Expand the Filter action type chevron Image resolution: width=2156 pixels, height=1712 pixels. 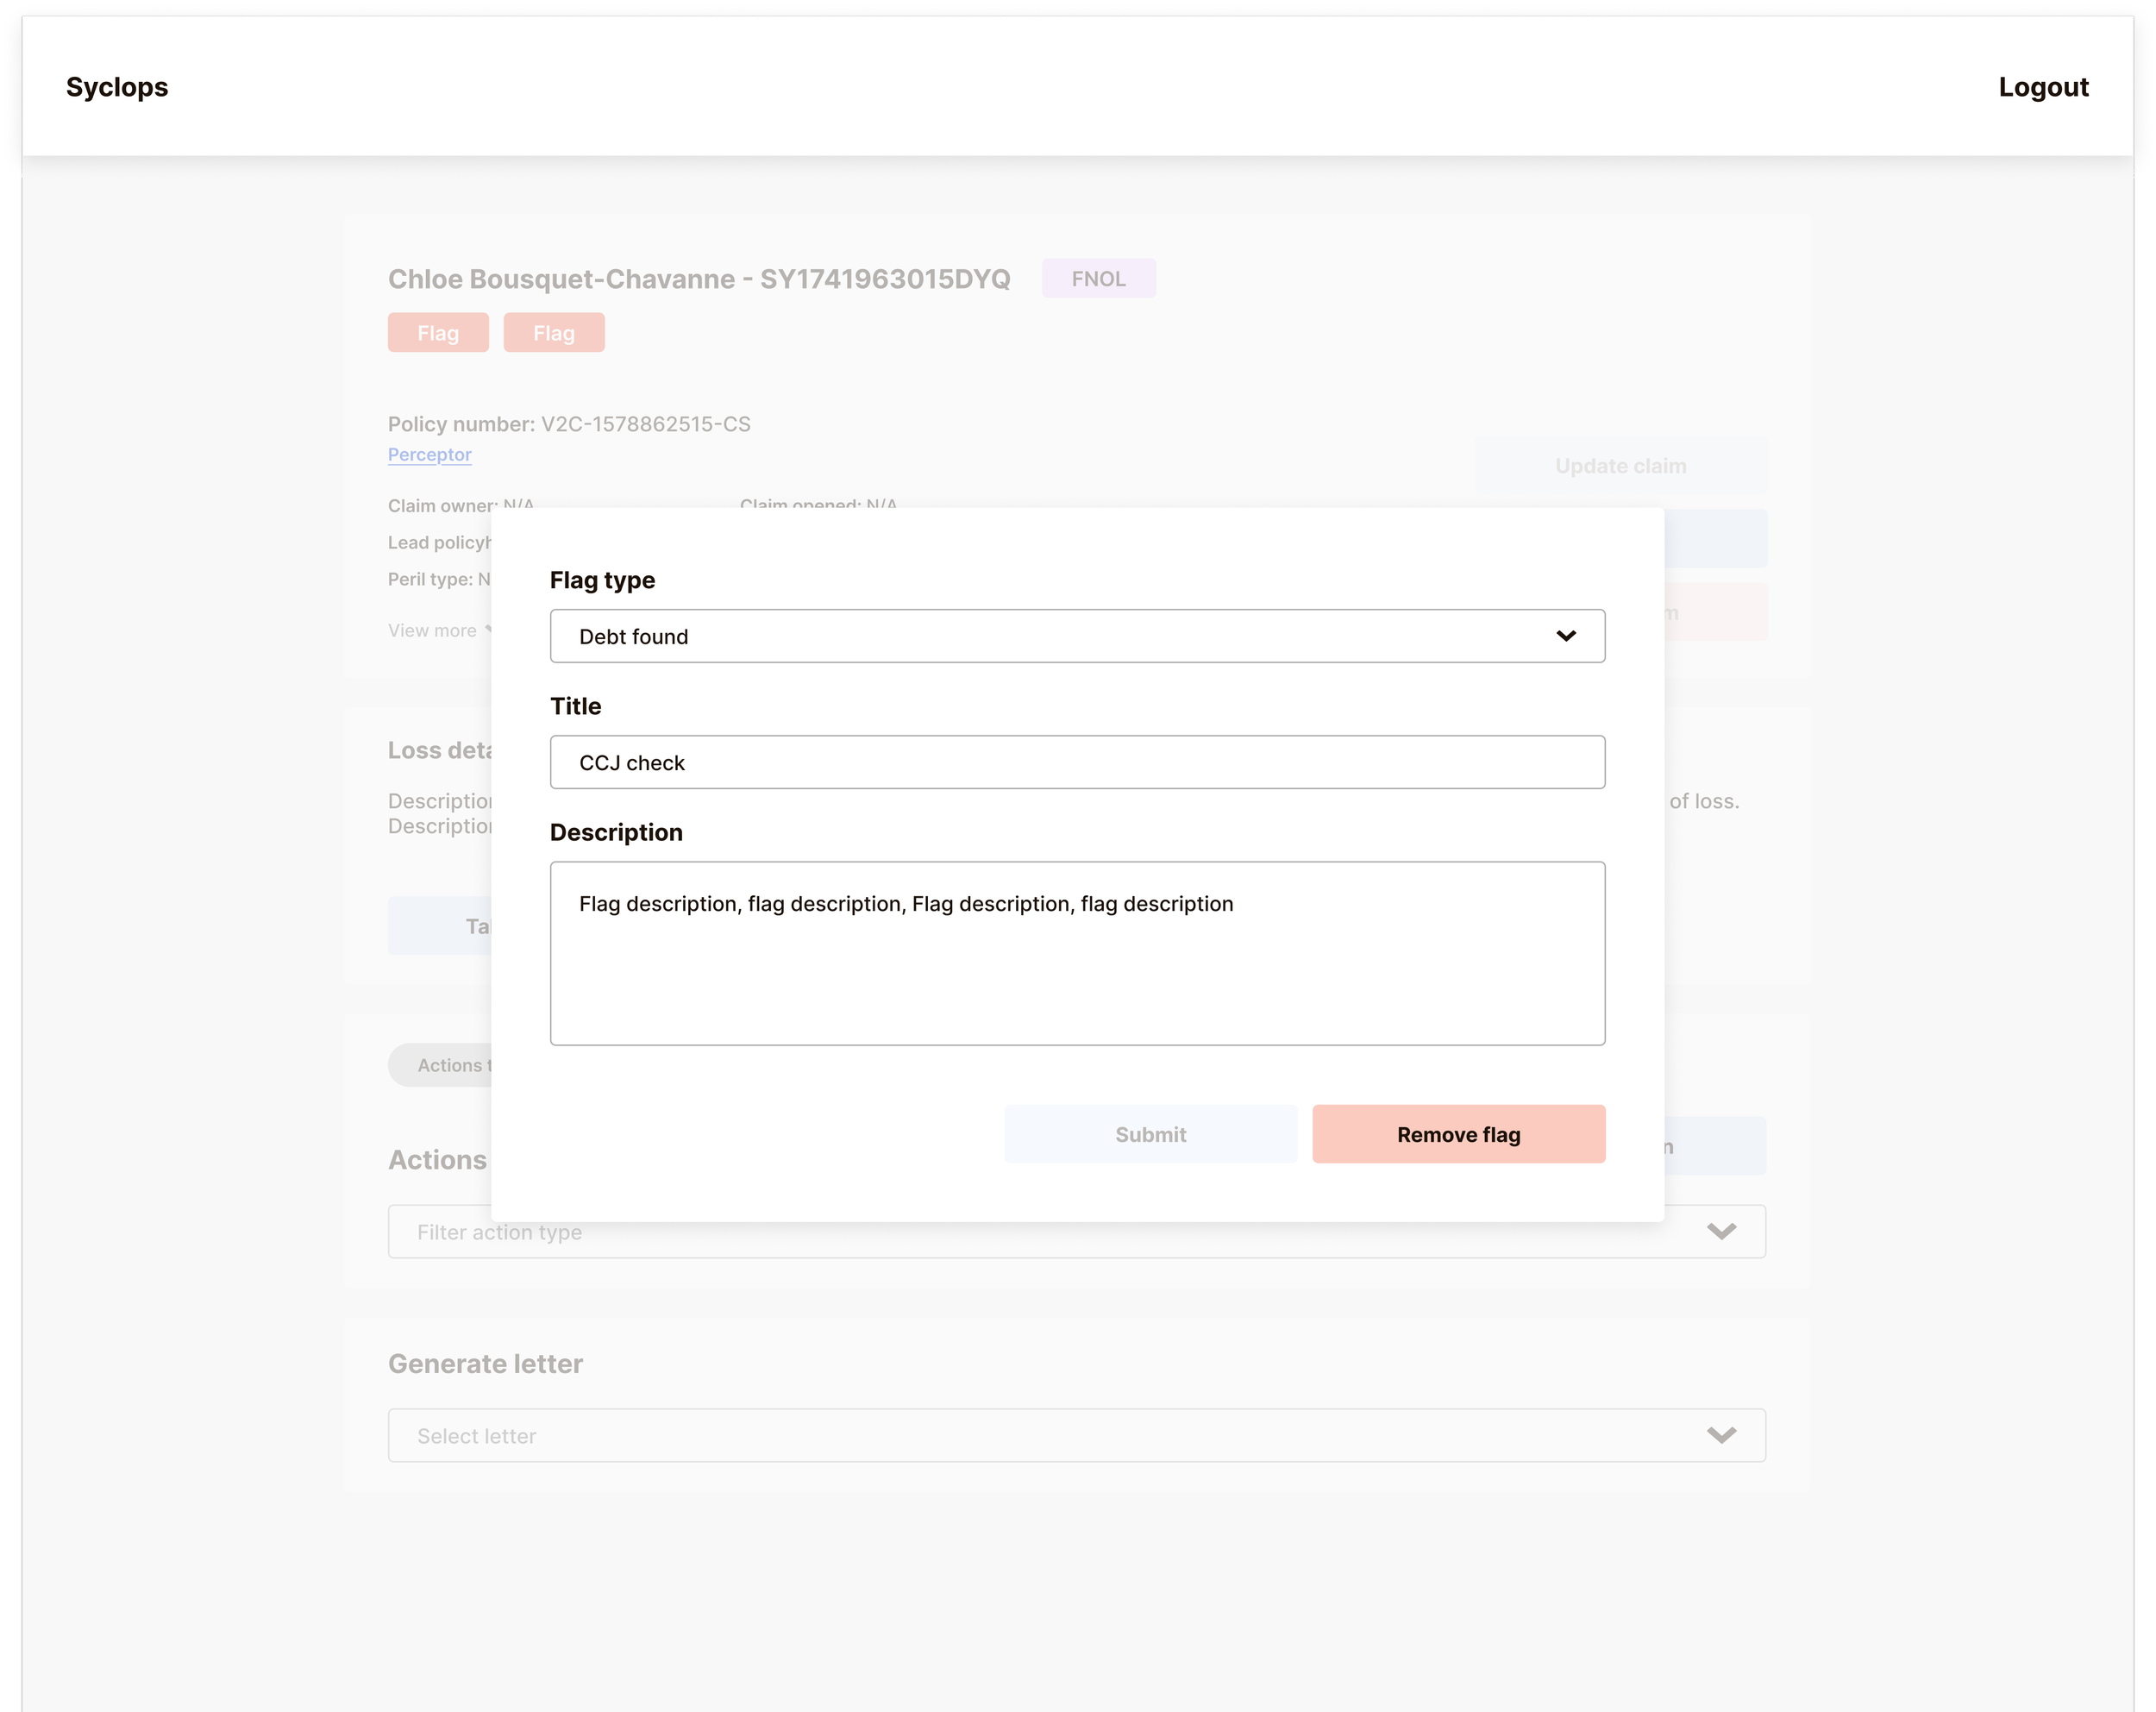click(x=1720, y=1231)
